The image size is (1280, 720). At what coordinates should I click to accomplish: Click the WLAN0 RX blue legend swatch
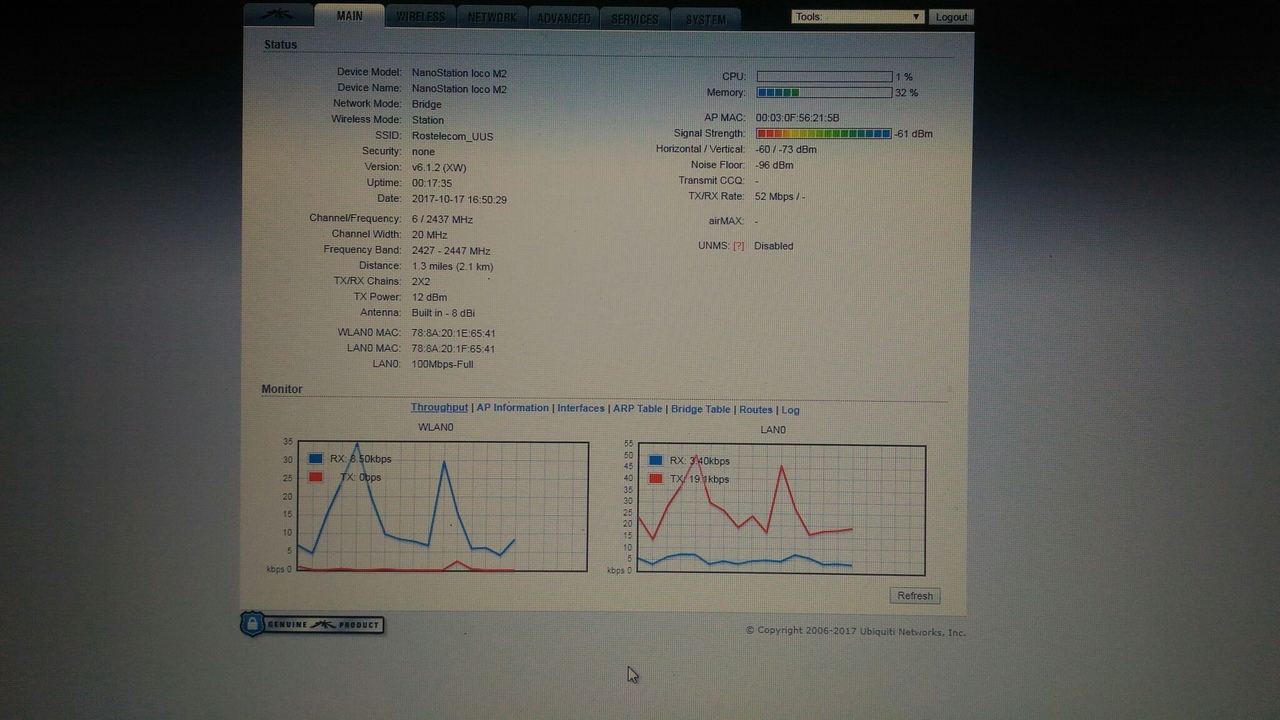(316, 459)
